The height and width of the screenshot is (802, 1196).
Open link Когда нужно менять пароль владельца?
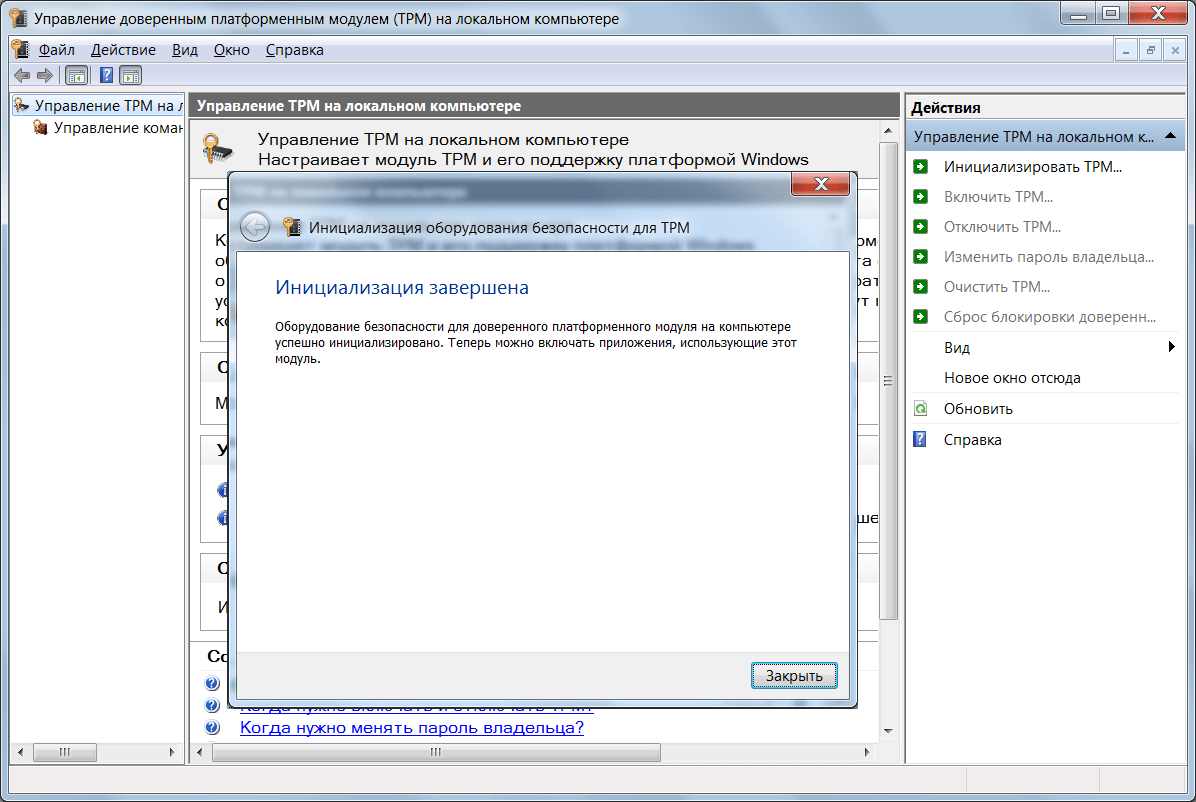[411, 728]
